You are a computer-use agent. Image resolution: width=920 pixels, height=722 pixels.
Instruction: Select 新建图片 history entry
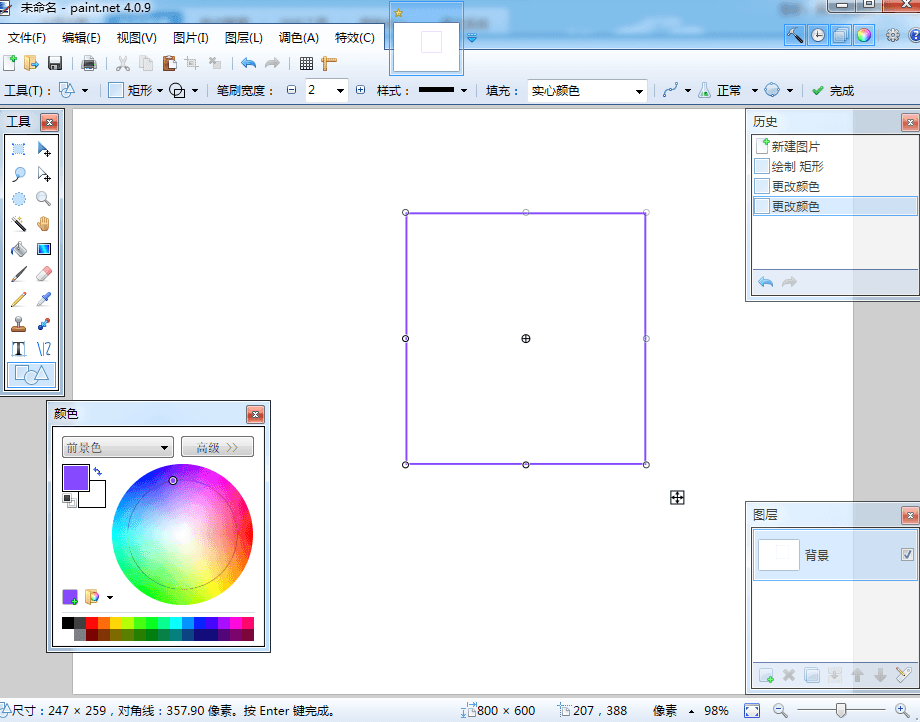[x=835, y=146]
